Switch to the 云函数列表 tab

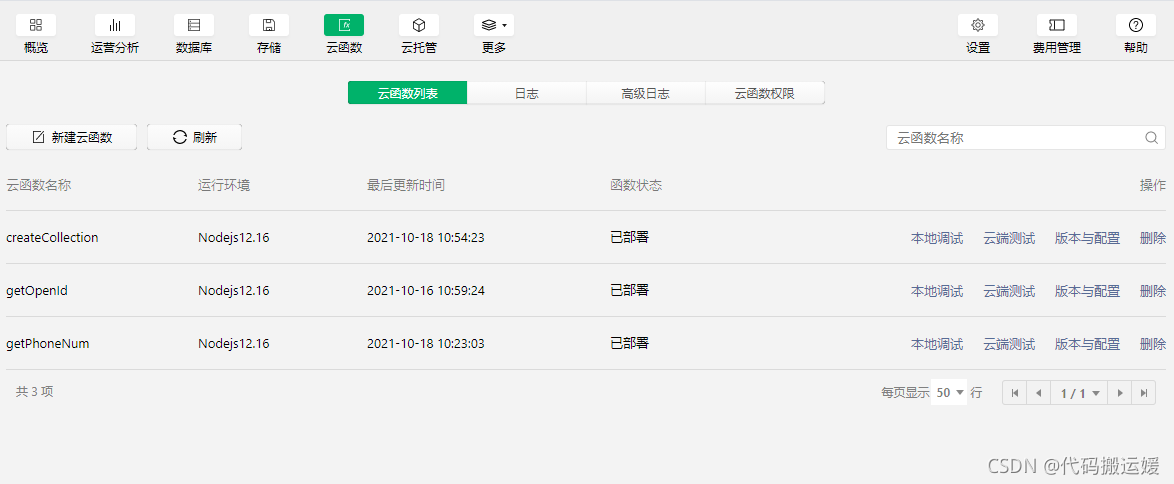[407, 94]
